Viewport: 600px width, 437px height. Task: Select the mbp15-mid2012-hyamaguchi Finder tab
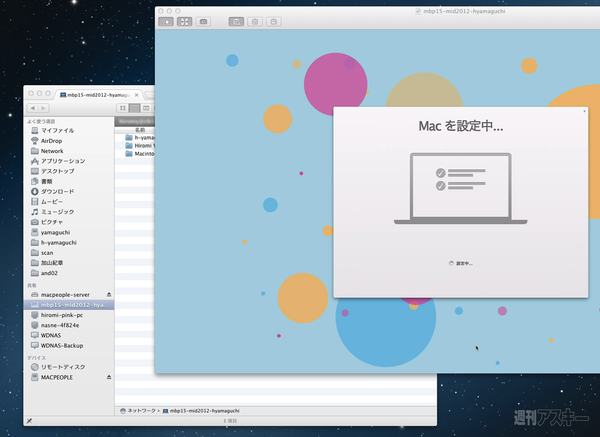click(x=99, y=95)
